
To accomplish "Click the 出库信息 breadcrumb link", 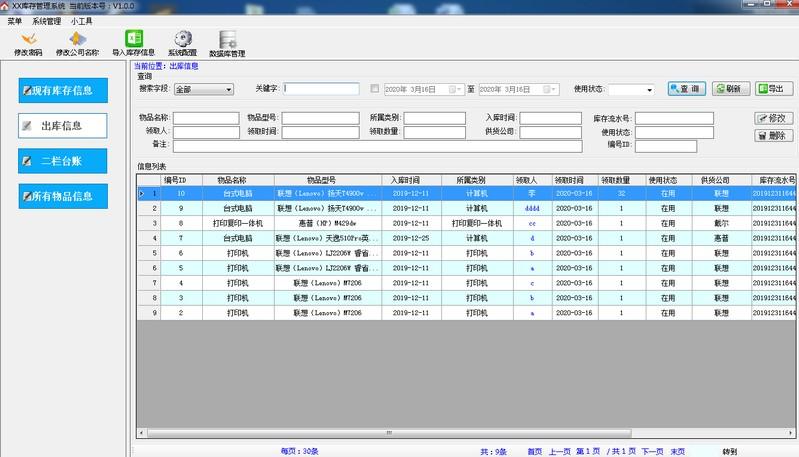I will click(184, 66).
